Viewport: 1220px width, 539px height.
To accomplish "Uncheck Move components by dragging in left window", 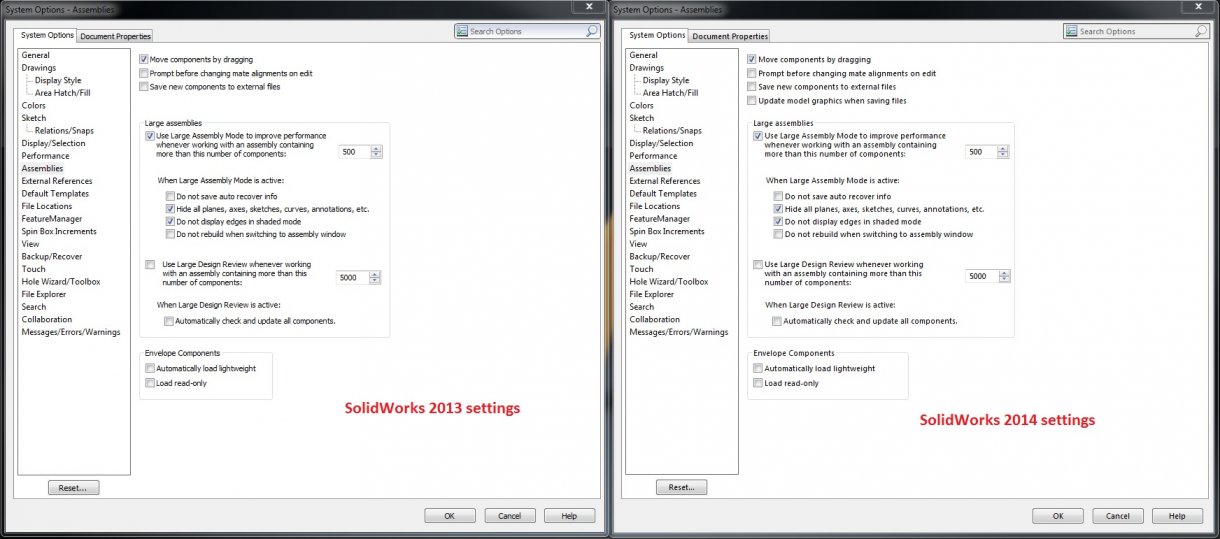I will tap(144, 60).
